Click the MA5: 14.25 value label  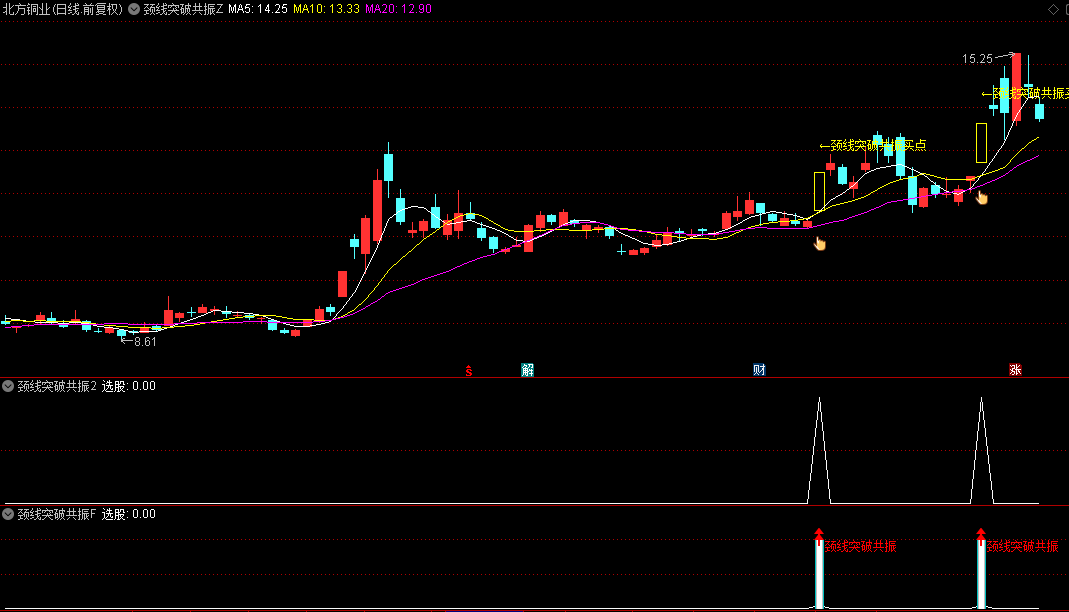click(x=258, y=9)
